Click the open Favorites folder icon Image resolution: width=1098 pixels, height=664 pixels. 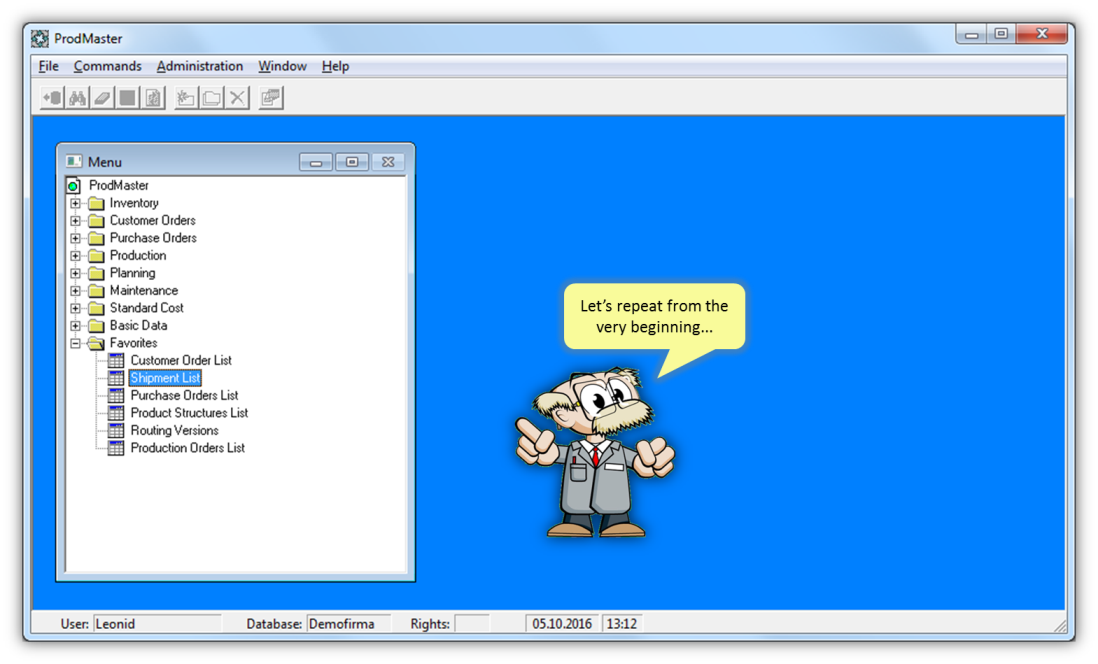point(97,343)
